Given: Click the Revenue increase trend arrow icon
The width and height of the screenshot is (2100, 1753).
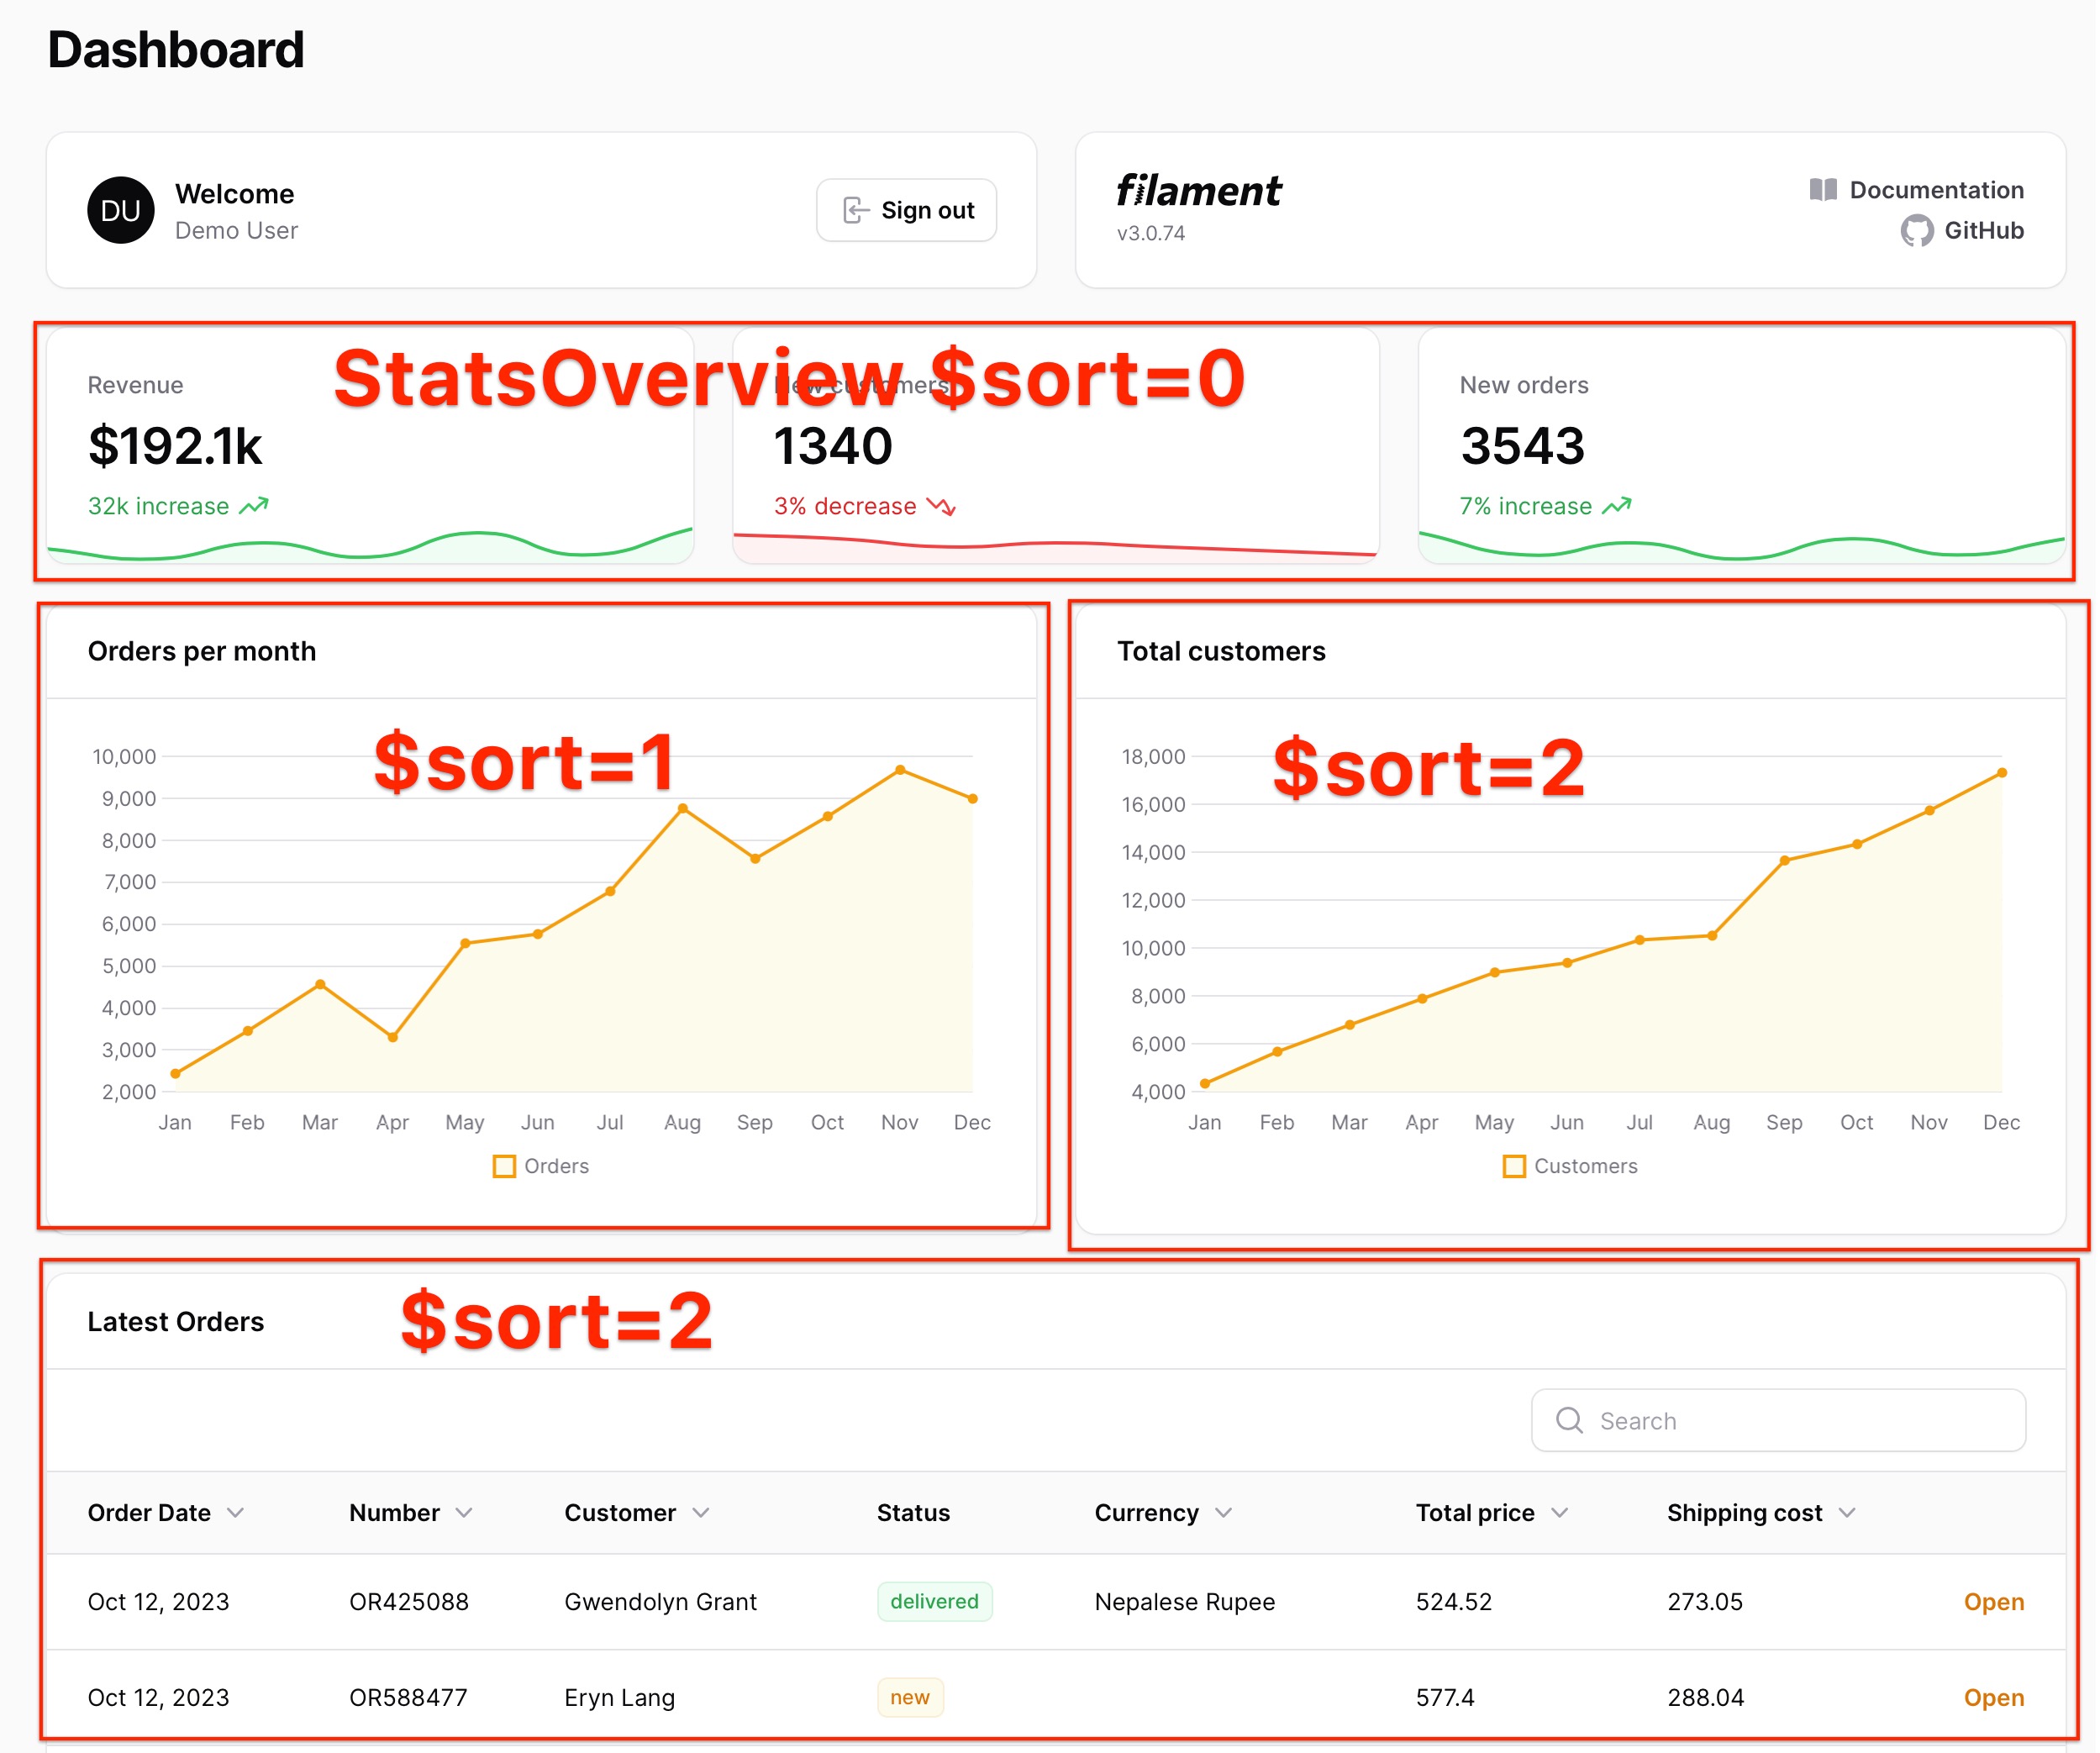Looking at the screenshot, I should [x=254, y=506].
